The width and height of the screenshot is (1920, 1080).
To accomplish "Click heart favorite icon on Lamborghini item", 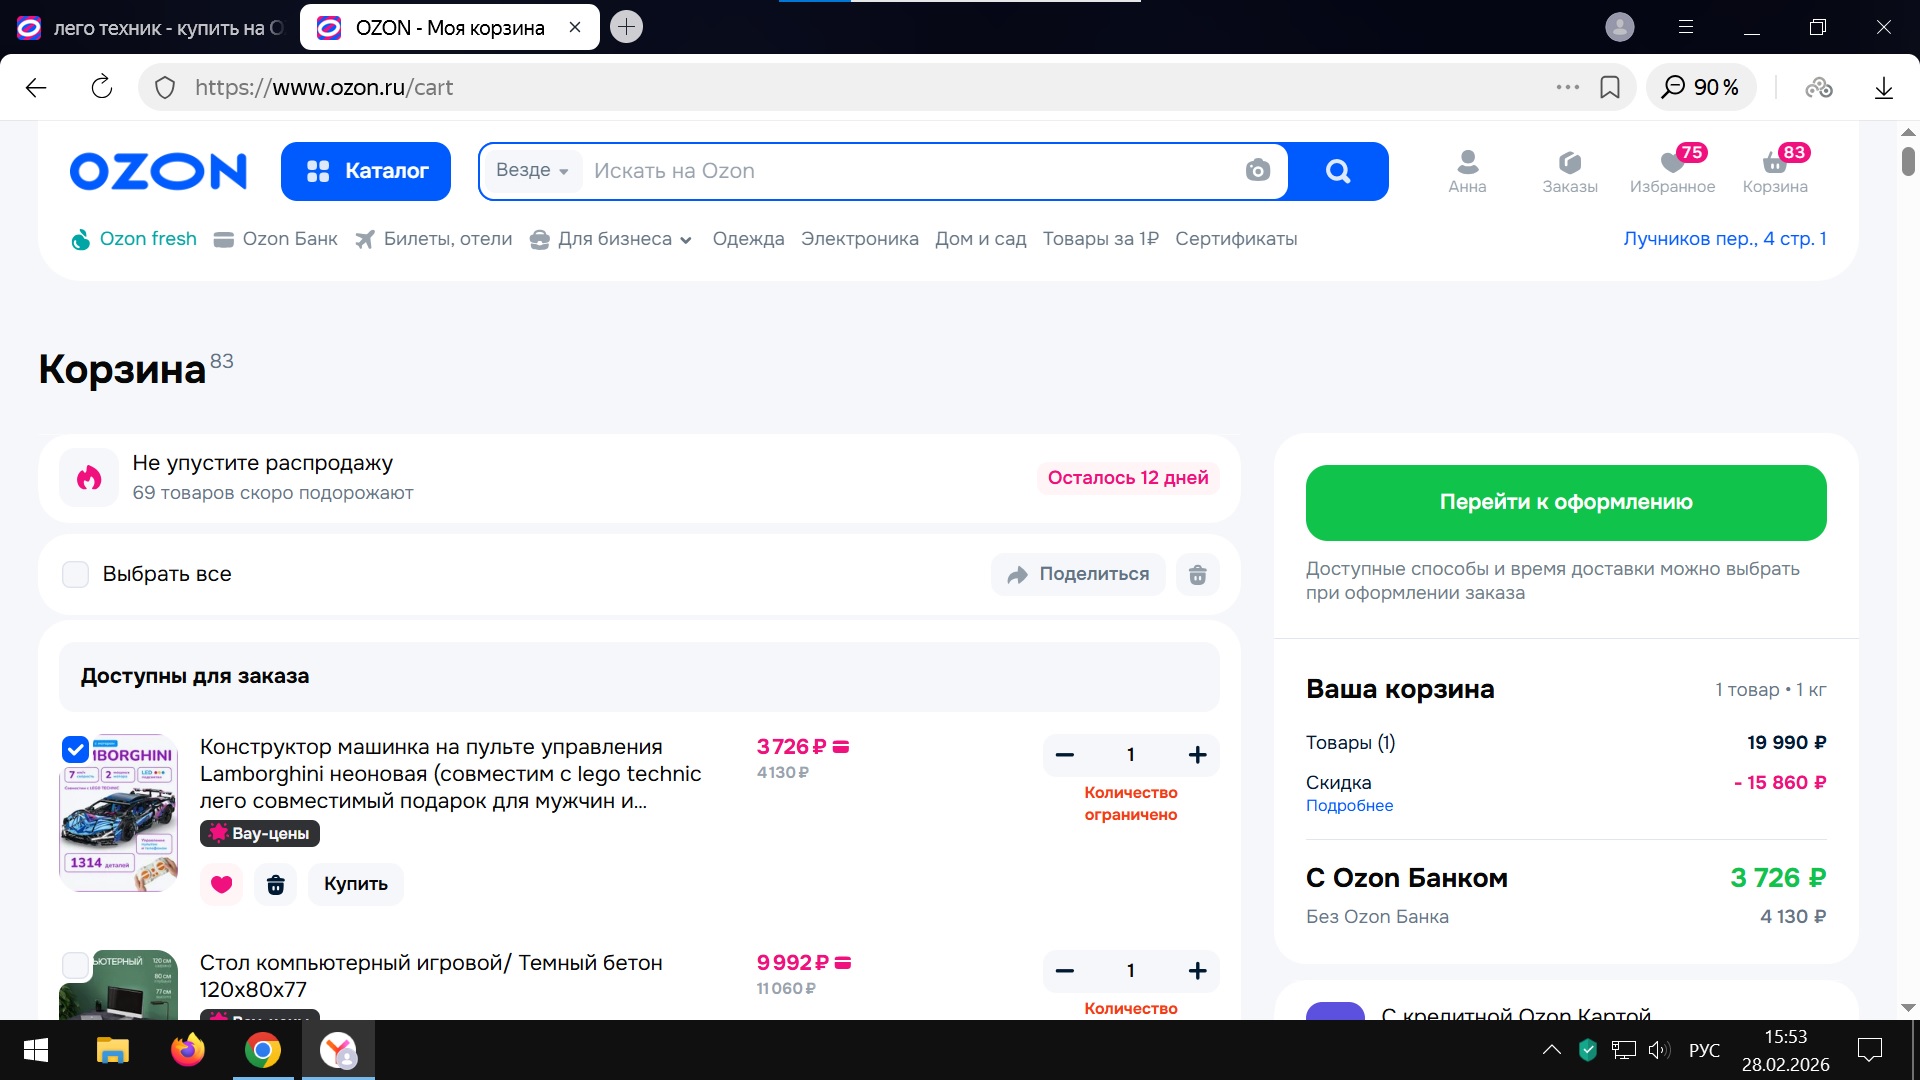I will 222,884.
